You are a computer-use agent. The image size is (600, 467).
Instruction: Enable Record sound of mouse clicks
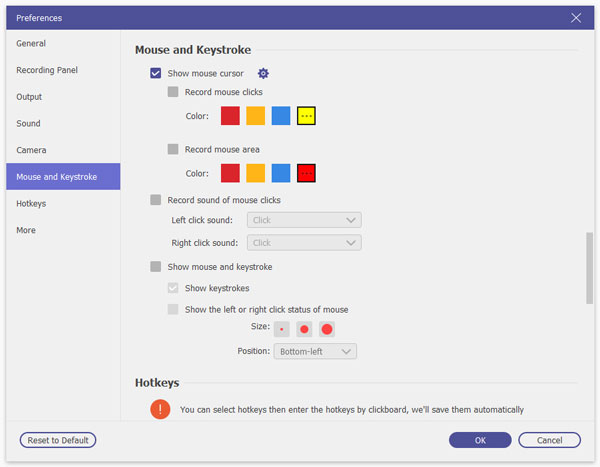[156, 200]
